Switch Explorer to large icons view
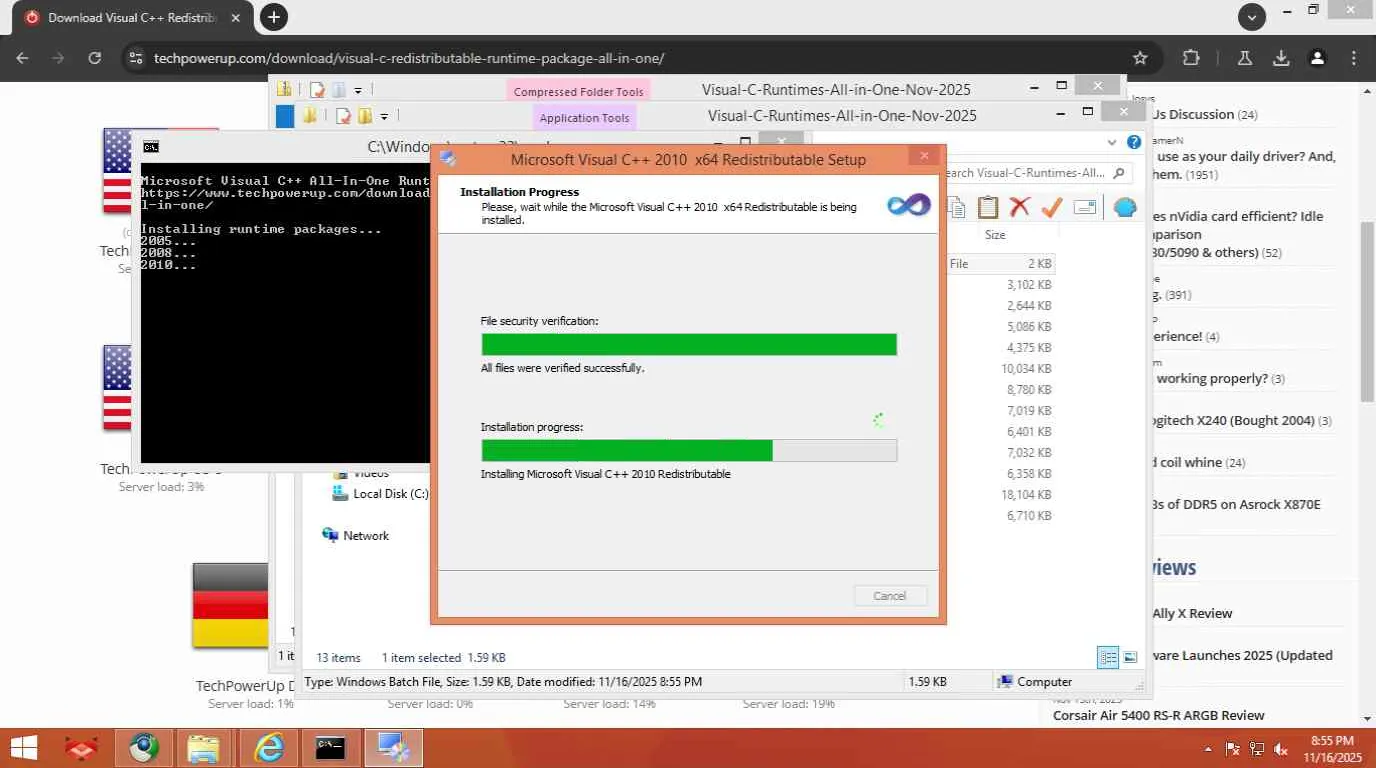Image resolution: width=1376 pixels, height=768 pixels. 1130,657
